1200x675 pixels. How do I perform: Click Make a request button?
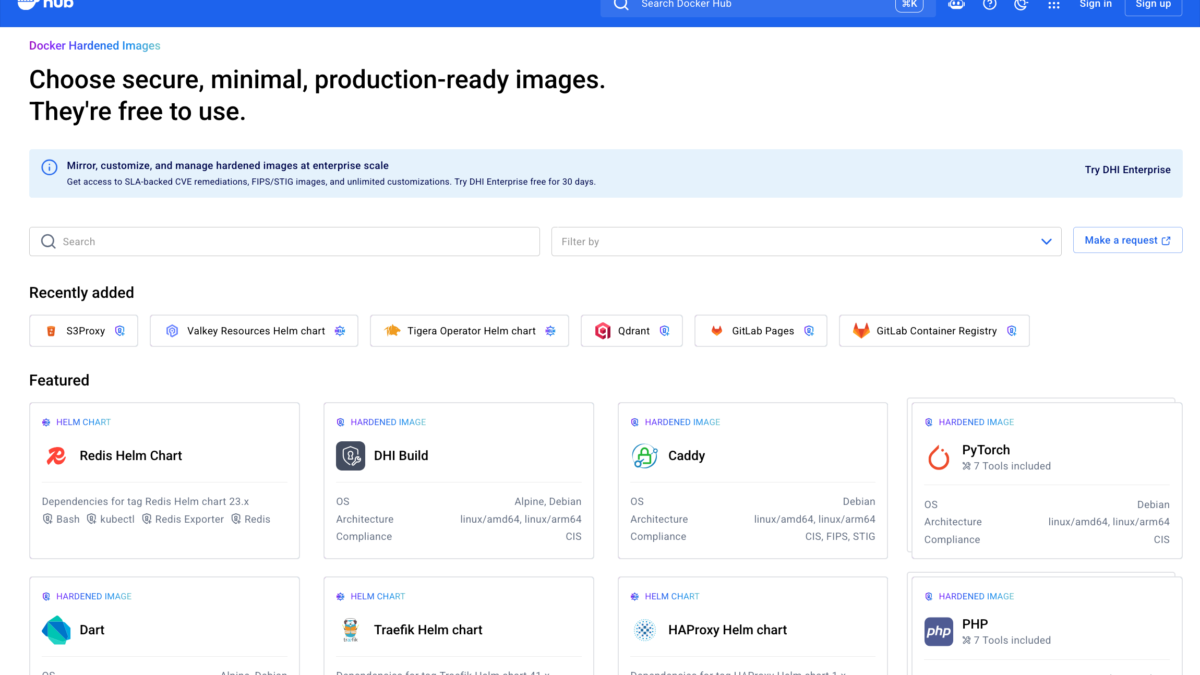tap(1127, 240)
